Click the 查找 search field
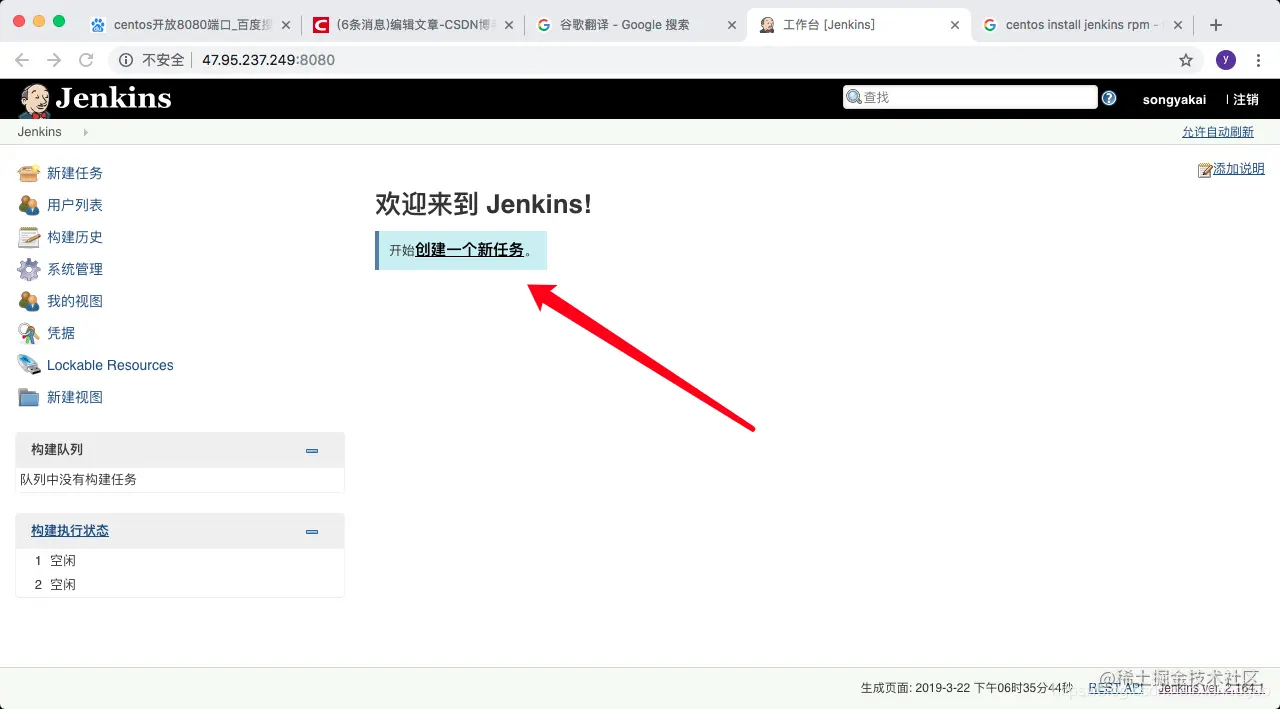 970,97
